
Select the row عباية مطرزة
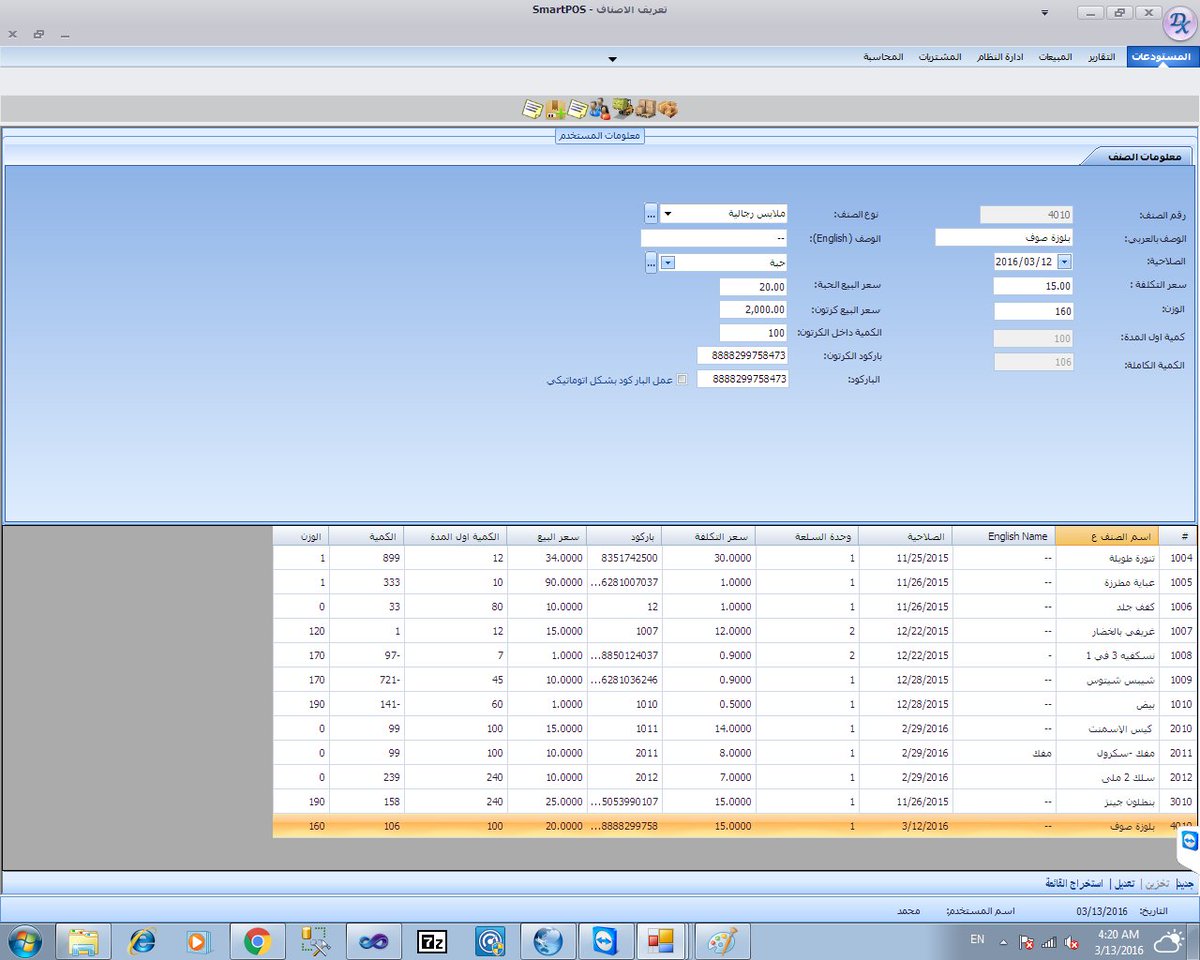[735, 582]
